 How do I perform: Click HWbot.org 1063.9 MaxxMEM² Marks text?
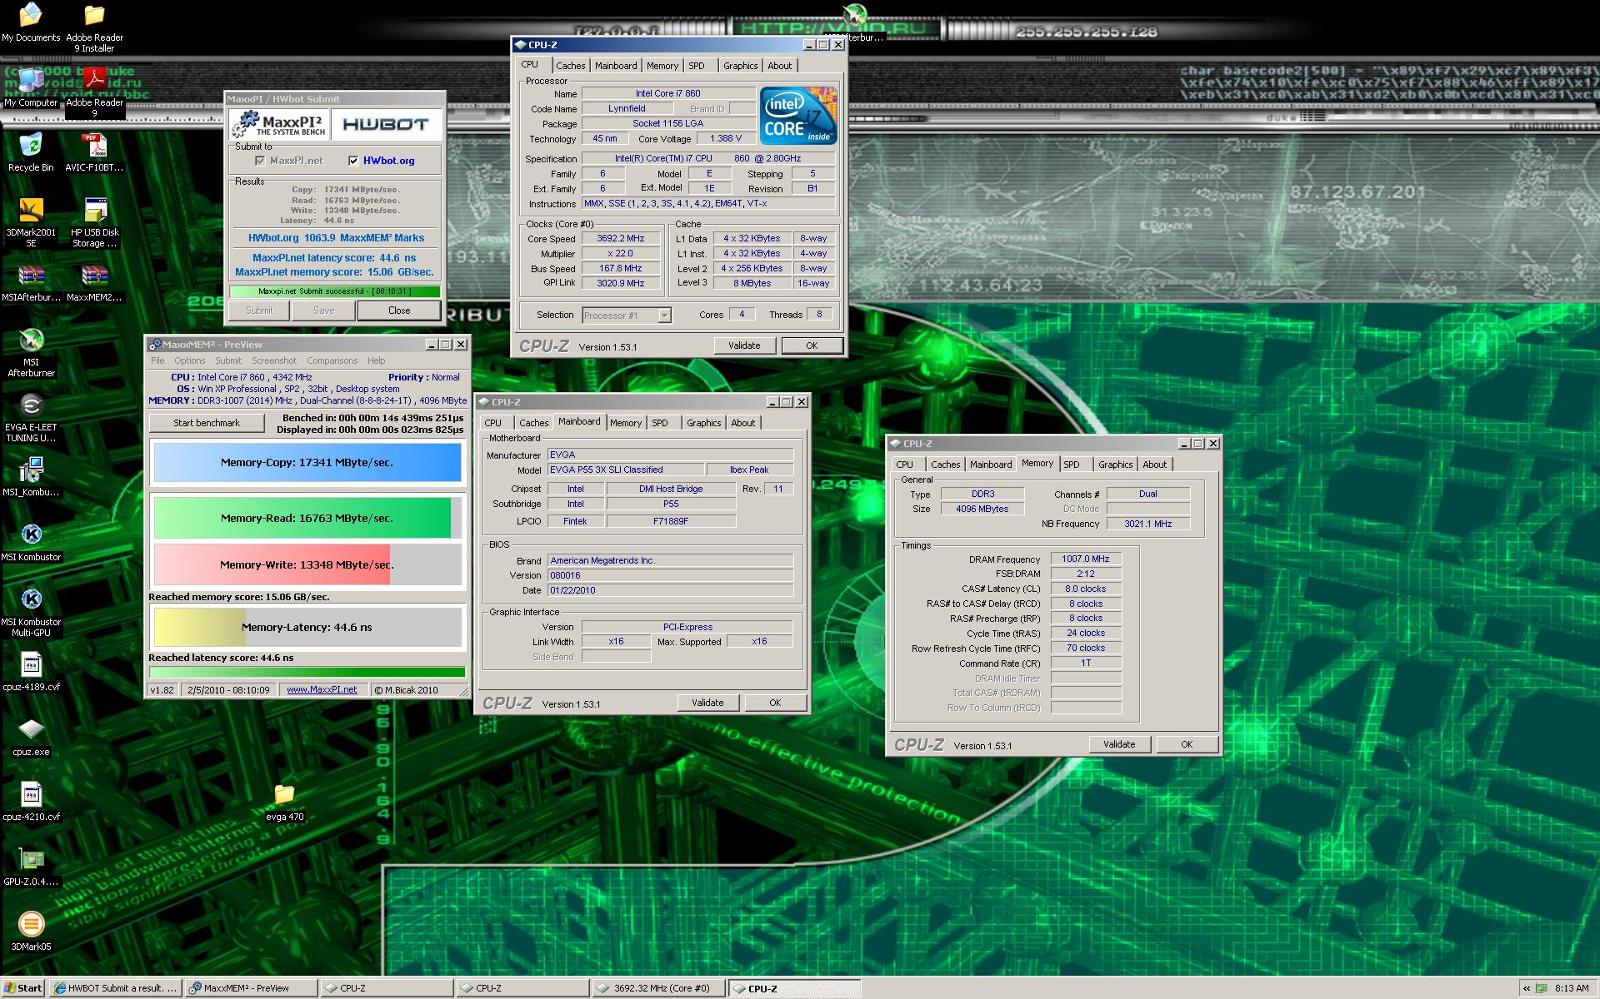336,238
